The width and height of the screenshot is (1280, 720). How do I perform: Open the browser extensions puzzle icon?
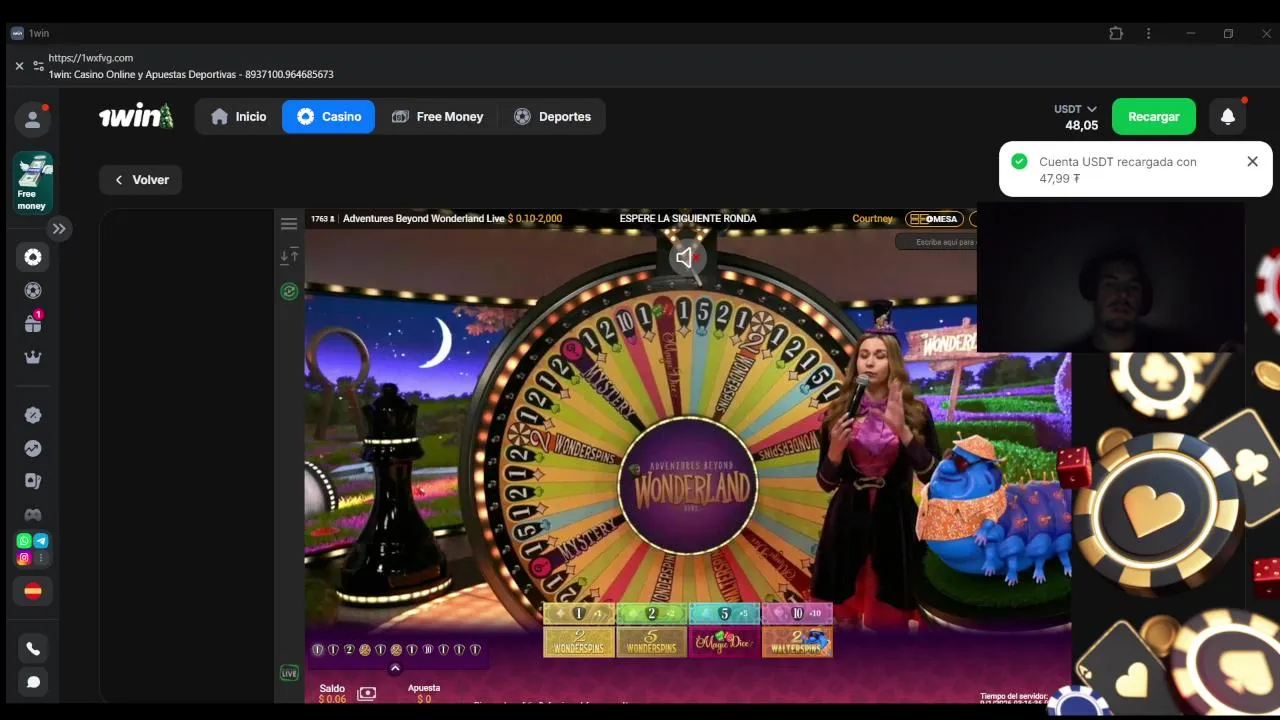1116,33
